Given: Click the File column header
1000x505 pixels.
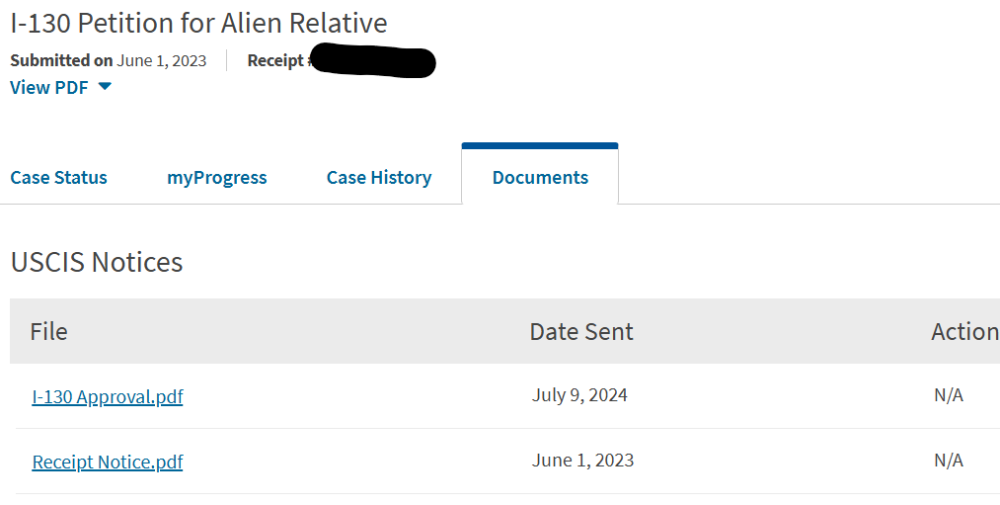Looking at the screenshot, I should click(49, 332).
